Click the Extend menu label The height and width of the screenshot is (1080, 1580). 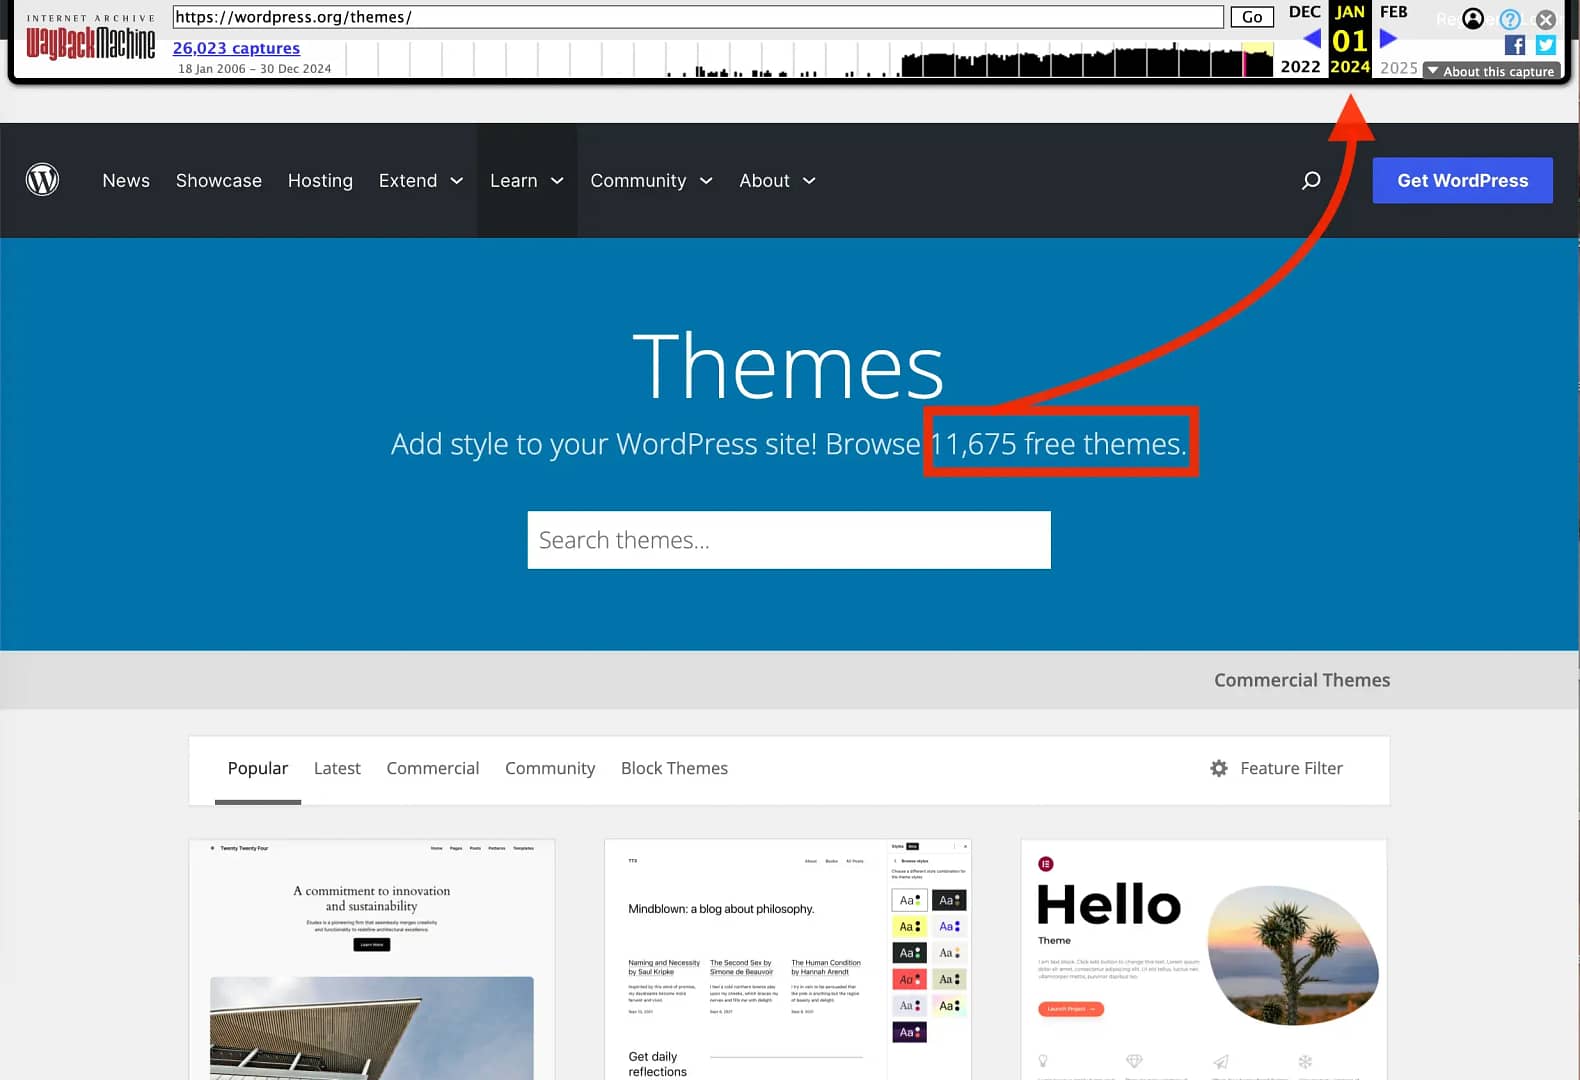(x=408, y=181)
